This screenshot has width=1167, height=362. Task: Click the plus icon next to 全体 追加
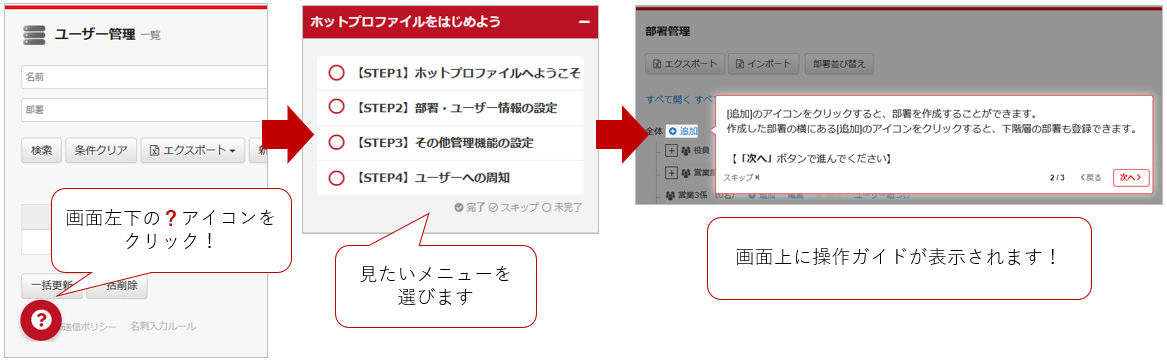pos(672,131)
